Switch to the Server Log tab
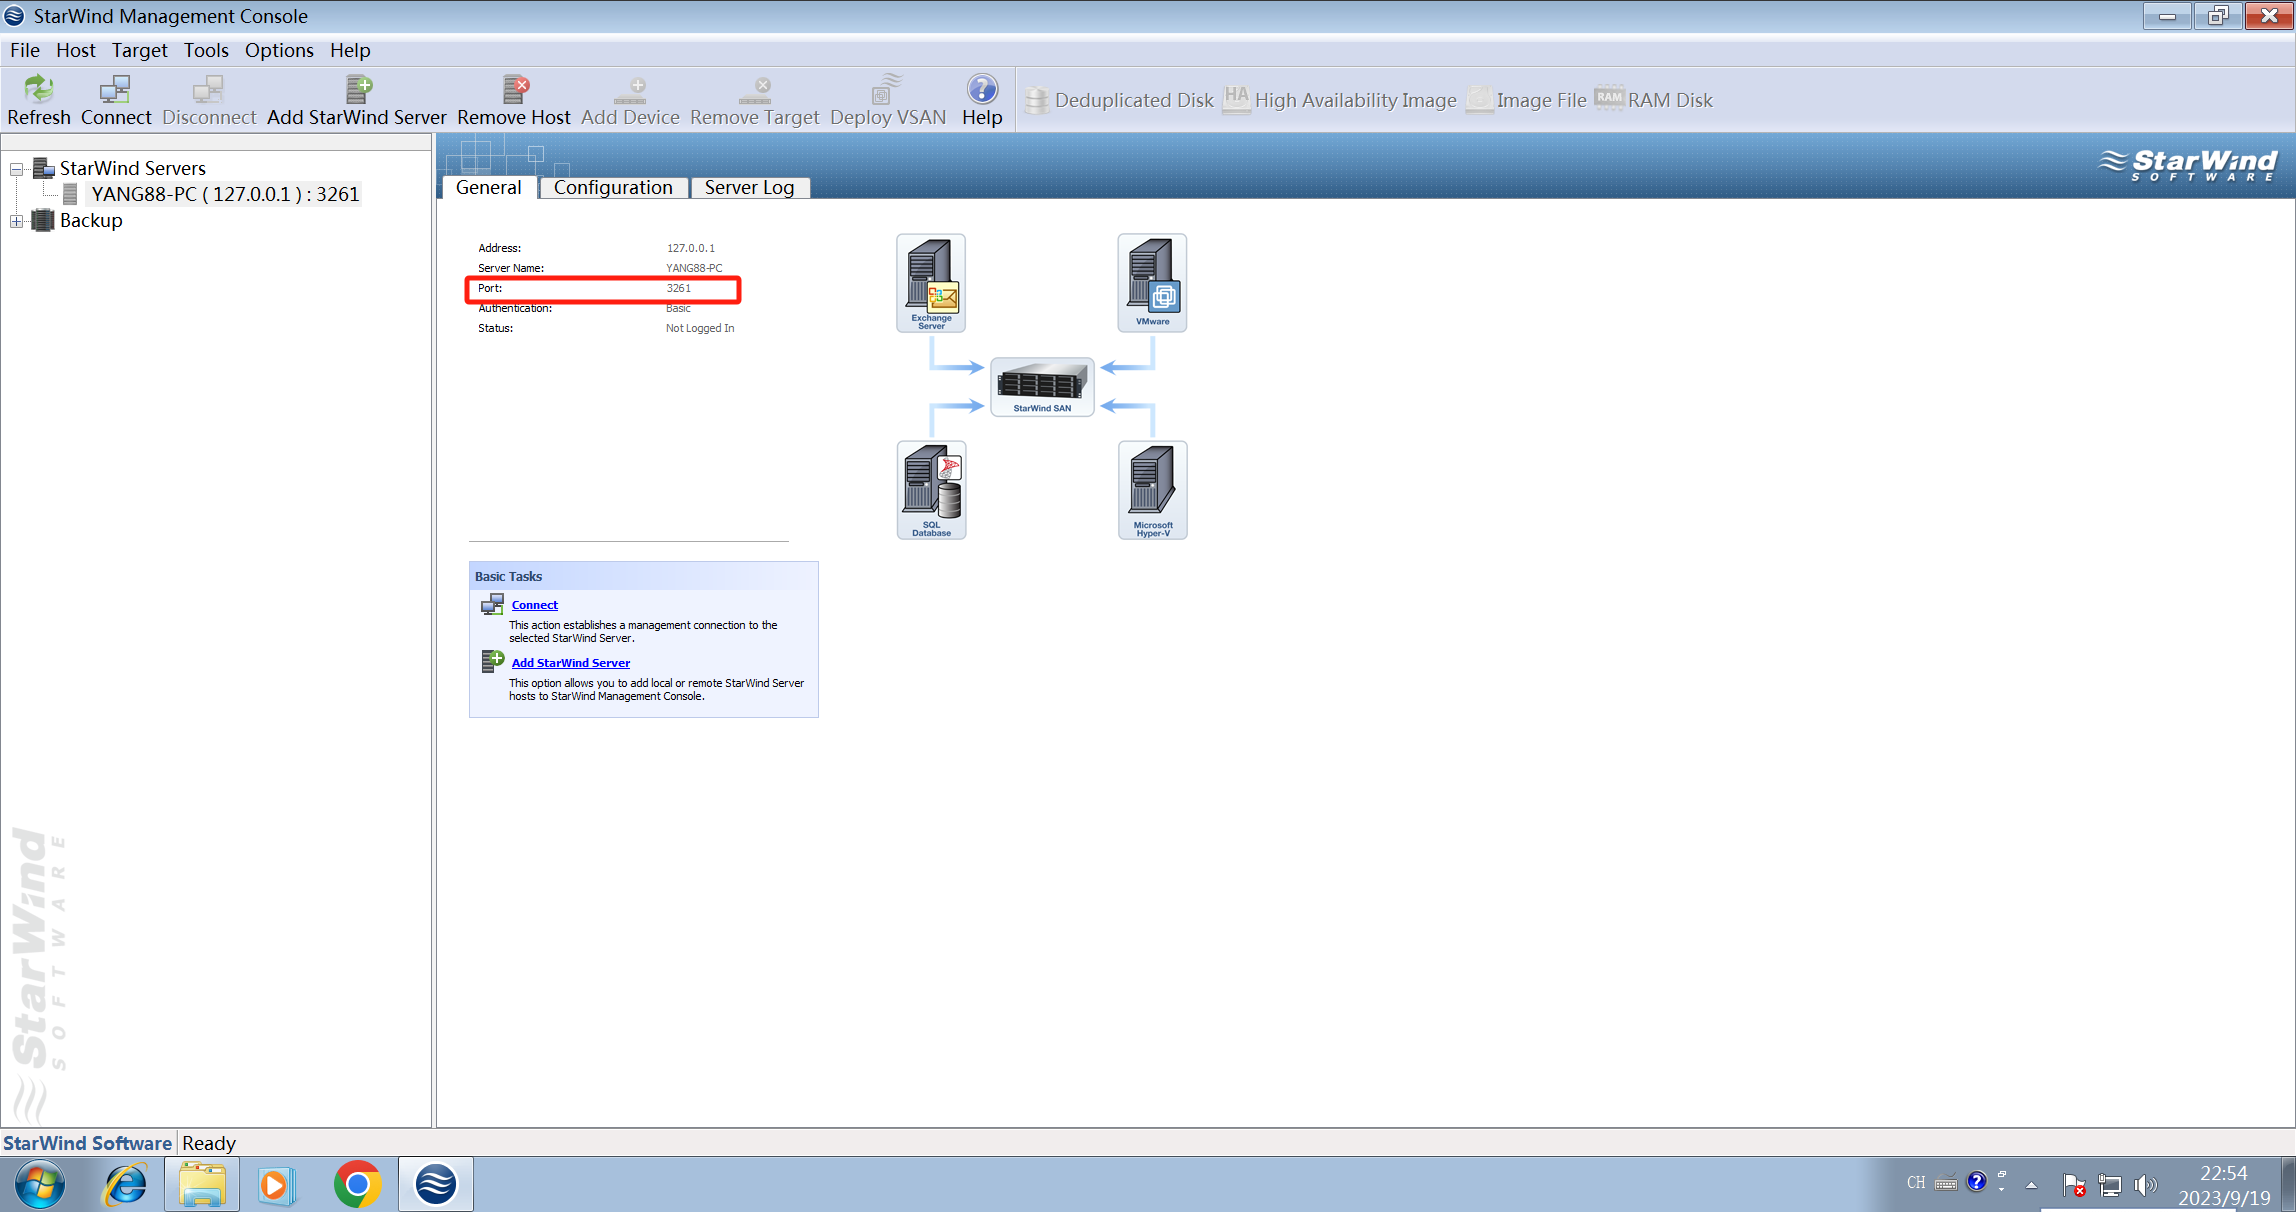2296x1212 pixels. [x=749, y=187]
